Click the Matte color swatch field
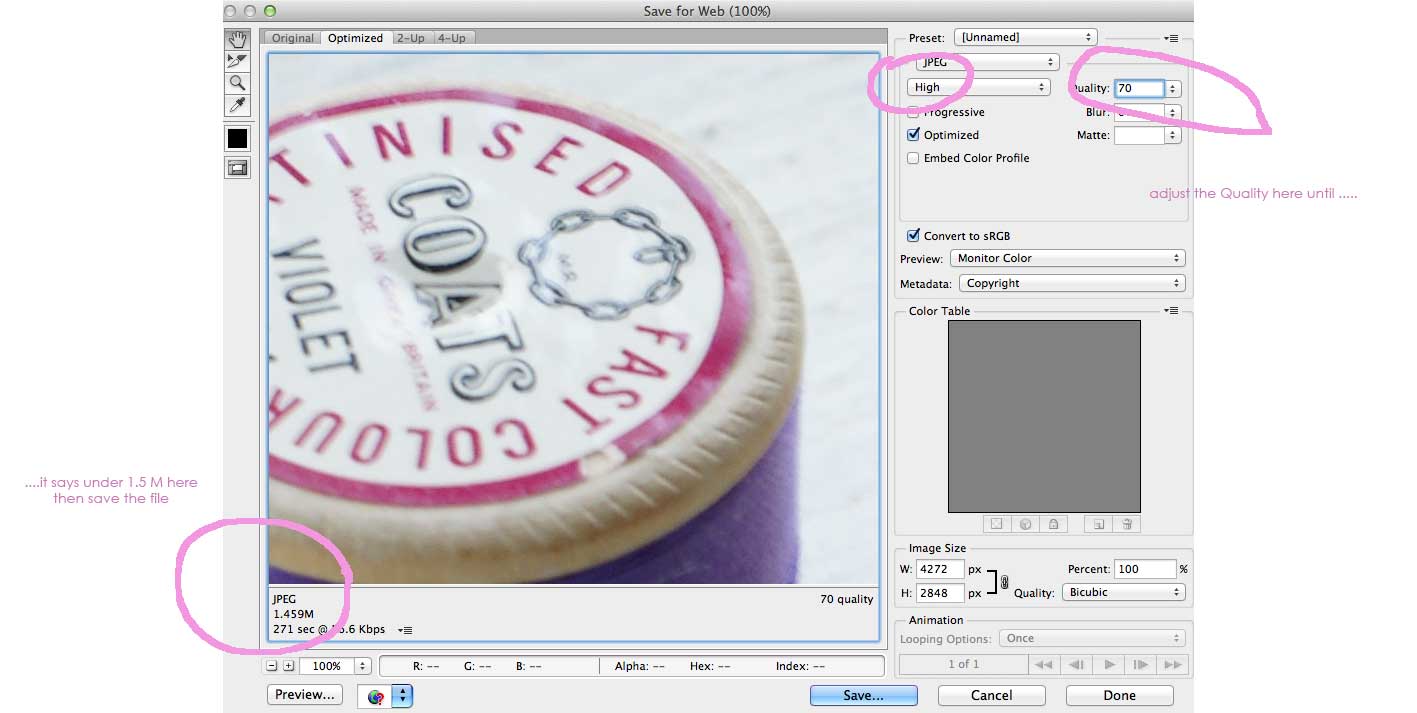Screen dimensions: 1417x713 pyautogui.click(x=1139, y=135)
